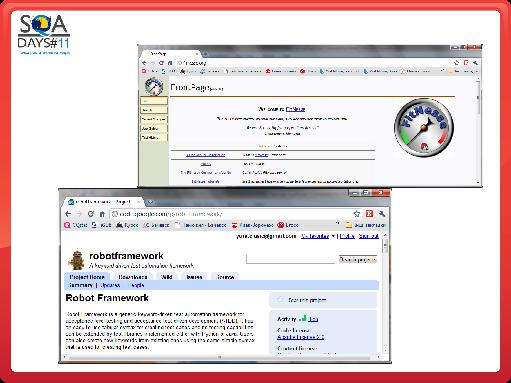Open other bookmarks folder in lower browser
Image resolution: width=511 pixels, height=383 pixels.
coord(366,225)
